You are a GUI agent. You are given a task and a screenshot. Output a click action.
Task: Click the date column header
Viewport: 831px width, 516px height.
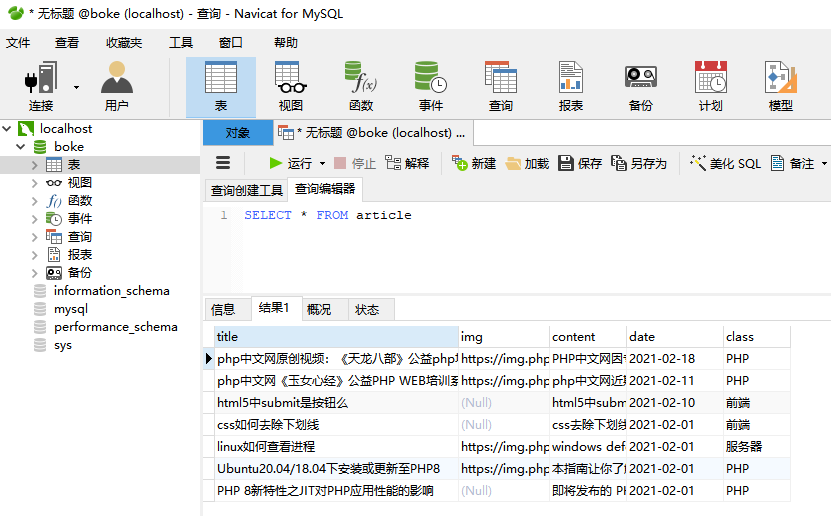pos(675,336)
